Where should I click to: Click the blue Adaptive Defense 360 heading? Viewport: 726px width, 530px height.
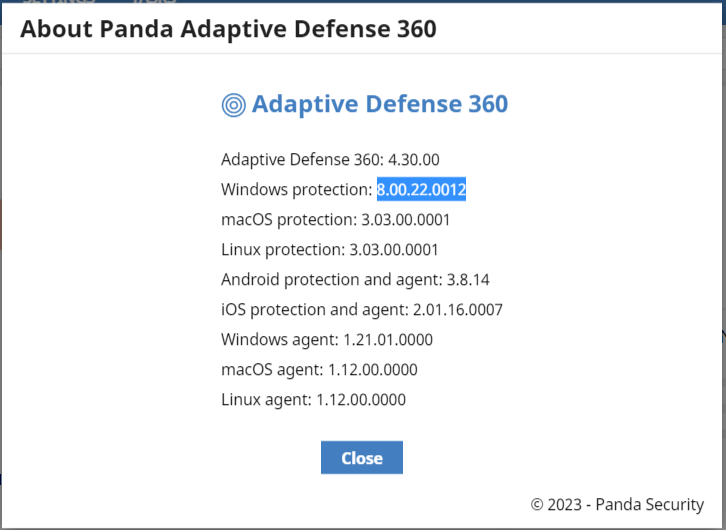click(x=380, y=104)
